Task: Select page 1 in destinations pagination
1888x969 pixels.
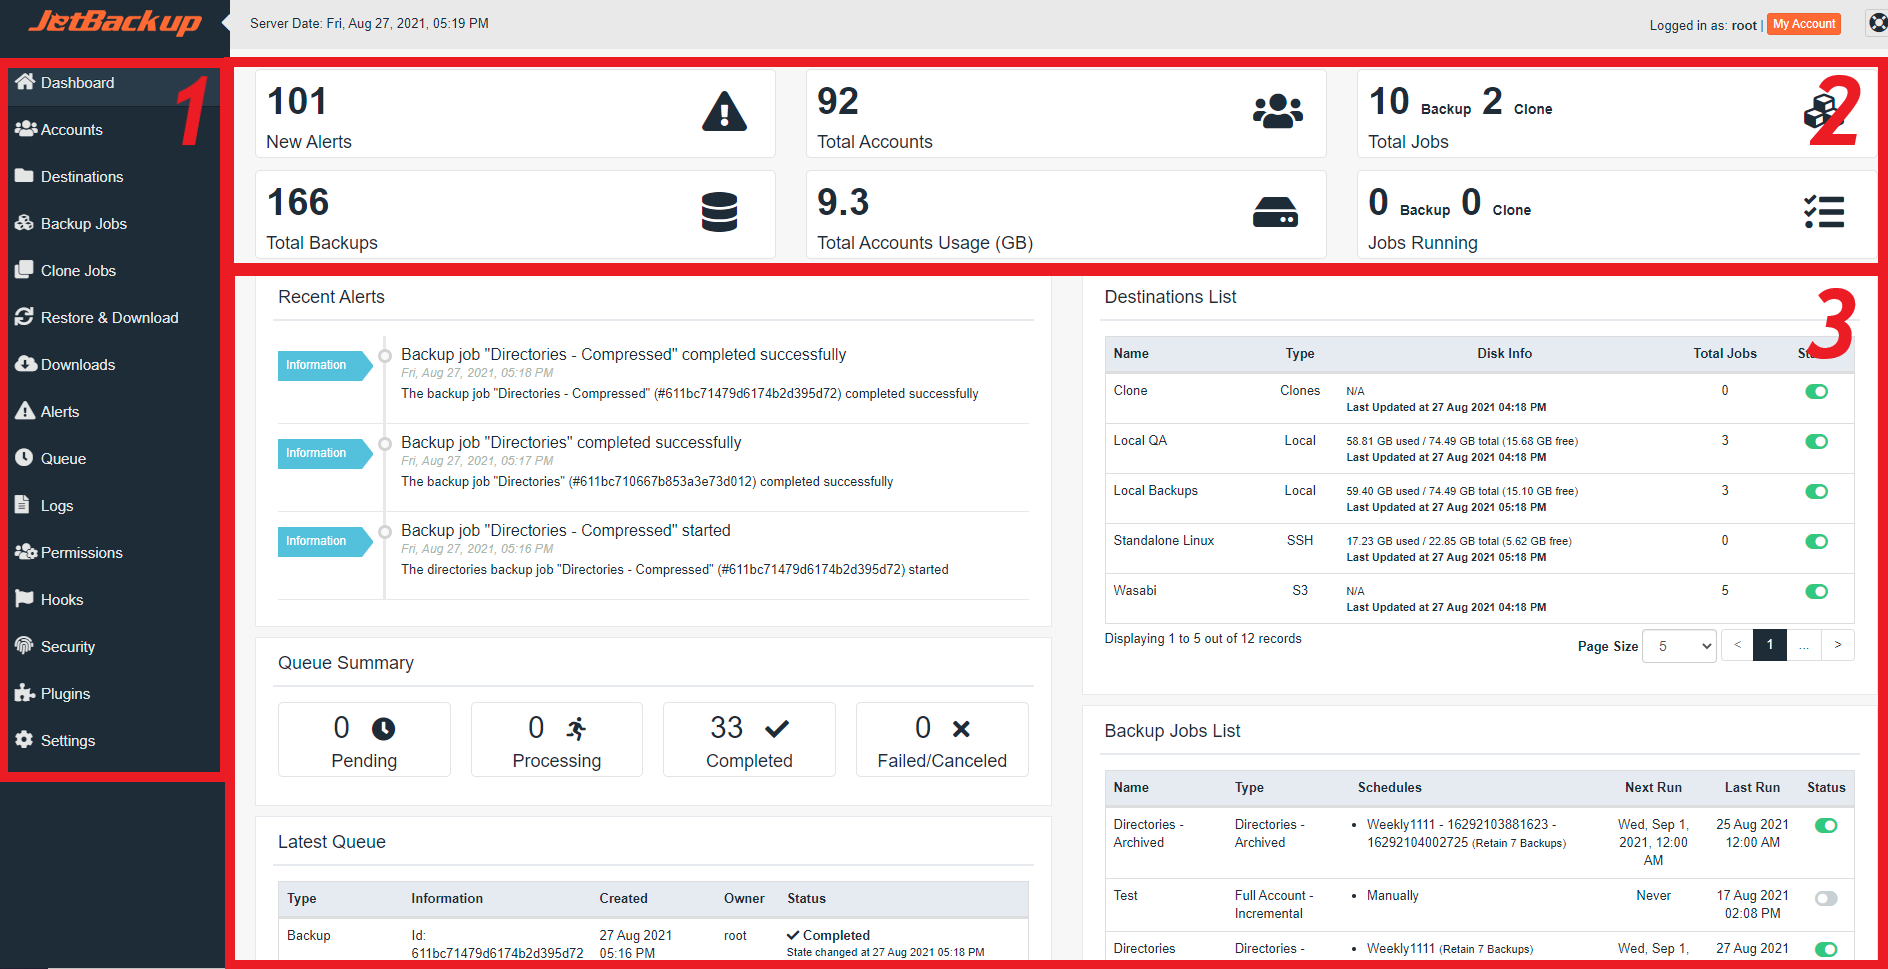Action: (1770, 645)
